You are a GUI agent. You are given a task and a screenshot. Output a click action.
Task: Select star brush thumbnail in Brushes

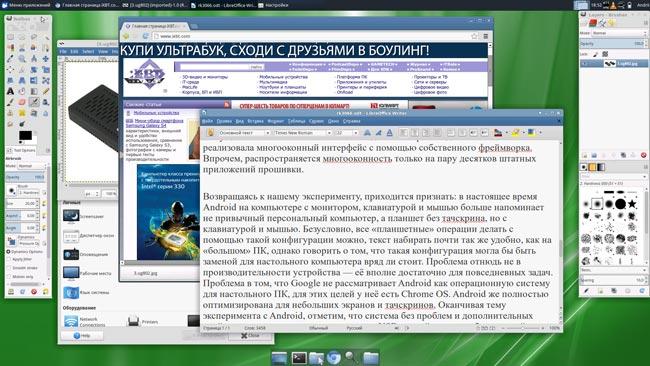pos(632,204)
